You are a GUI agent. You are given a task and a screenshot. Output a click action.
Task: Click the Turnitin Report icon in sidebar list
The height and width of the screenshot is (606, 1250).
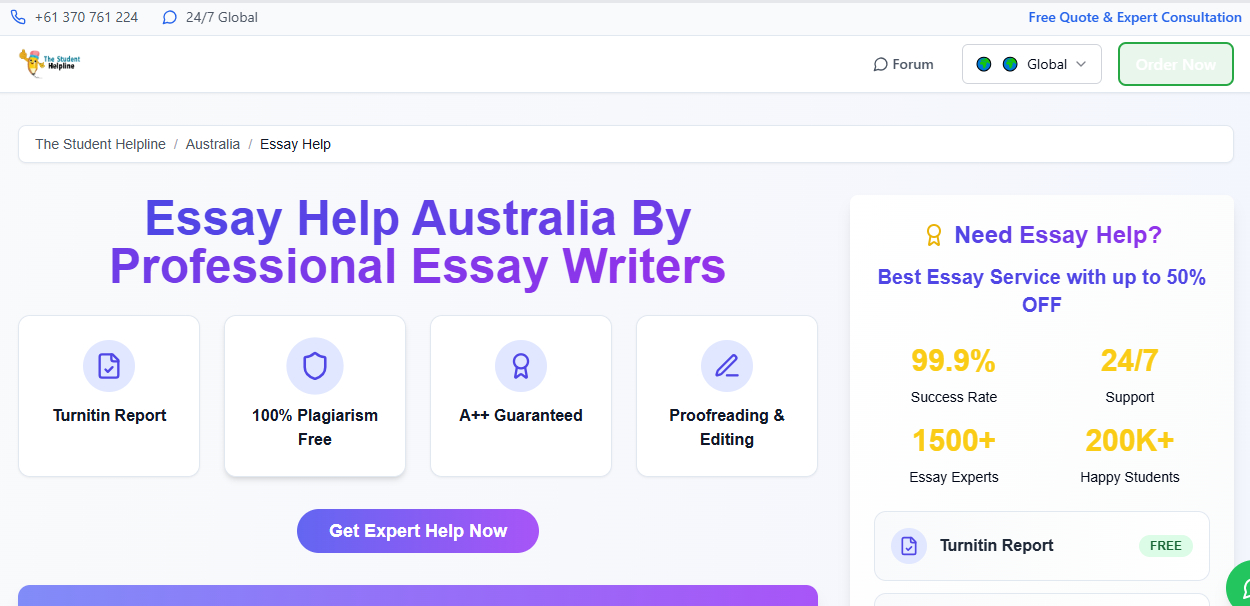tap(909, 546)
